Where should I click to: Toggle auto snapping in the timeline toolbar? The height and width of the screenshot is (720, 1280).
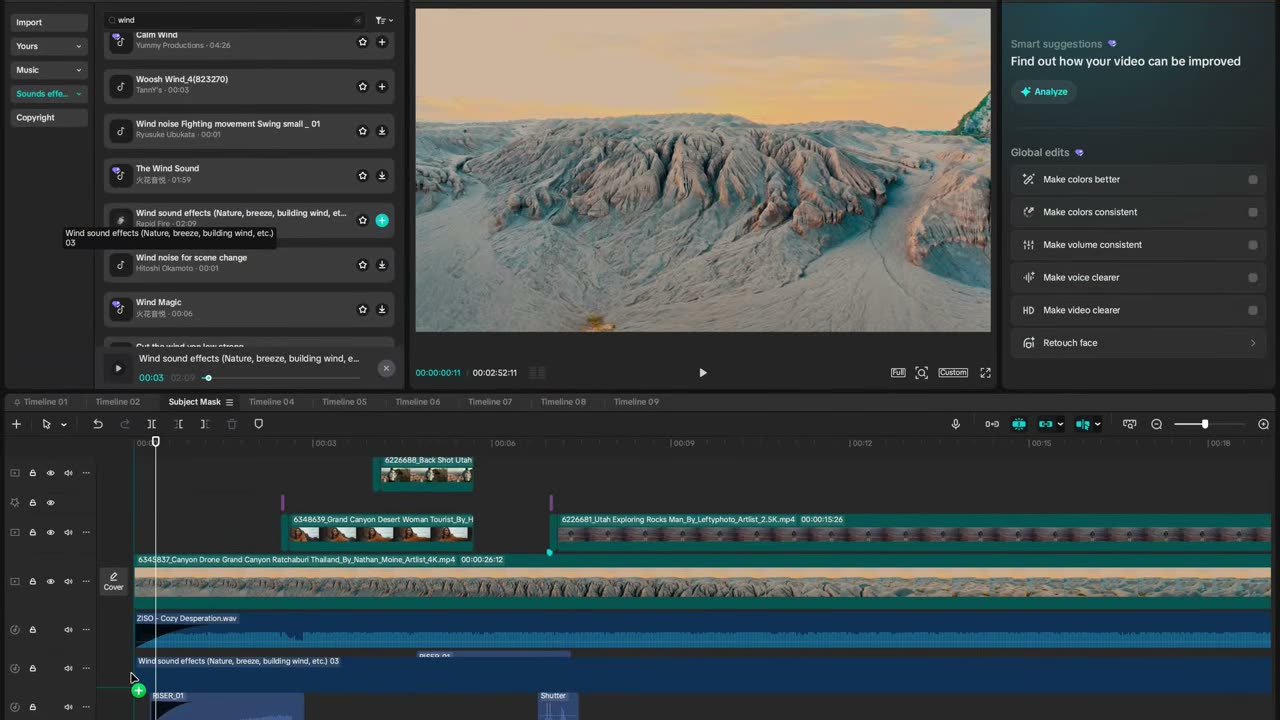(1019, 424)
